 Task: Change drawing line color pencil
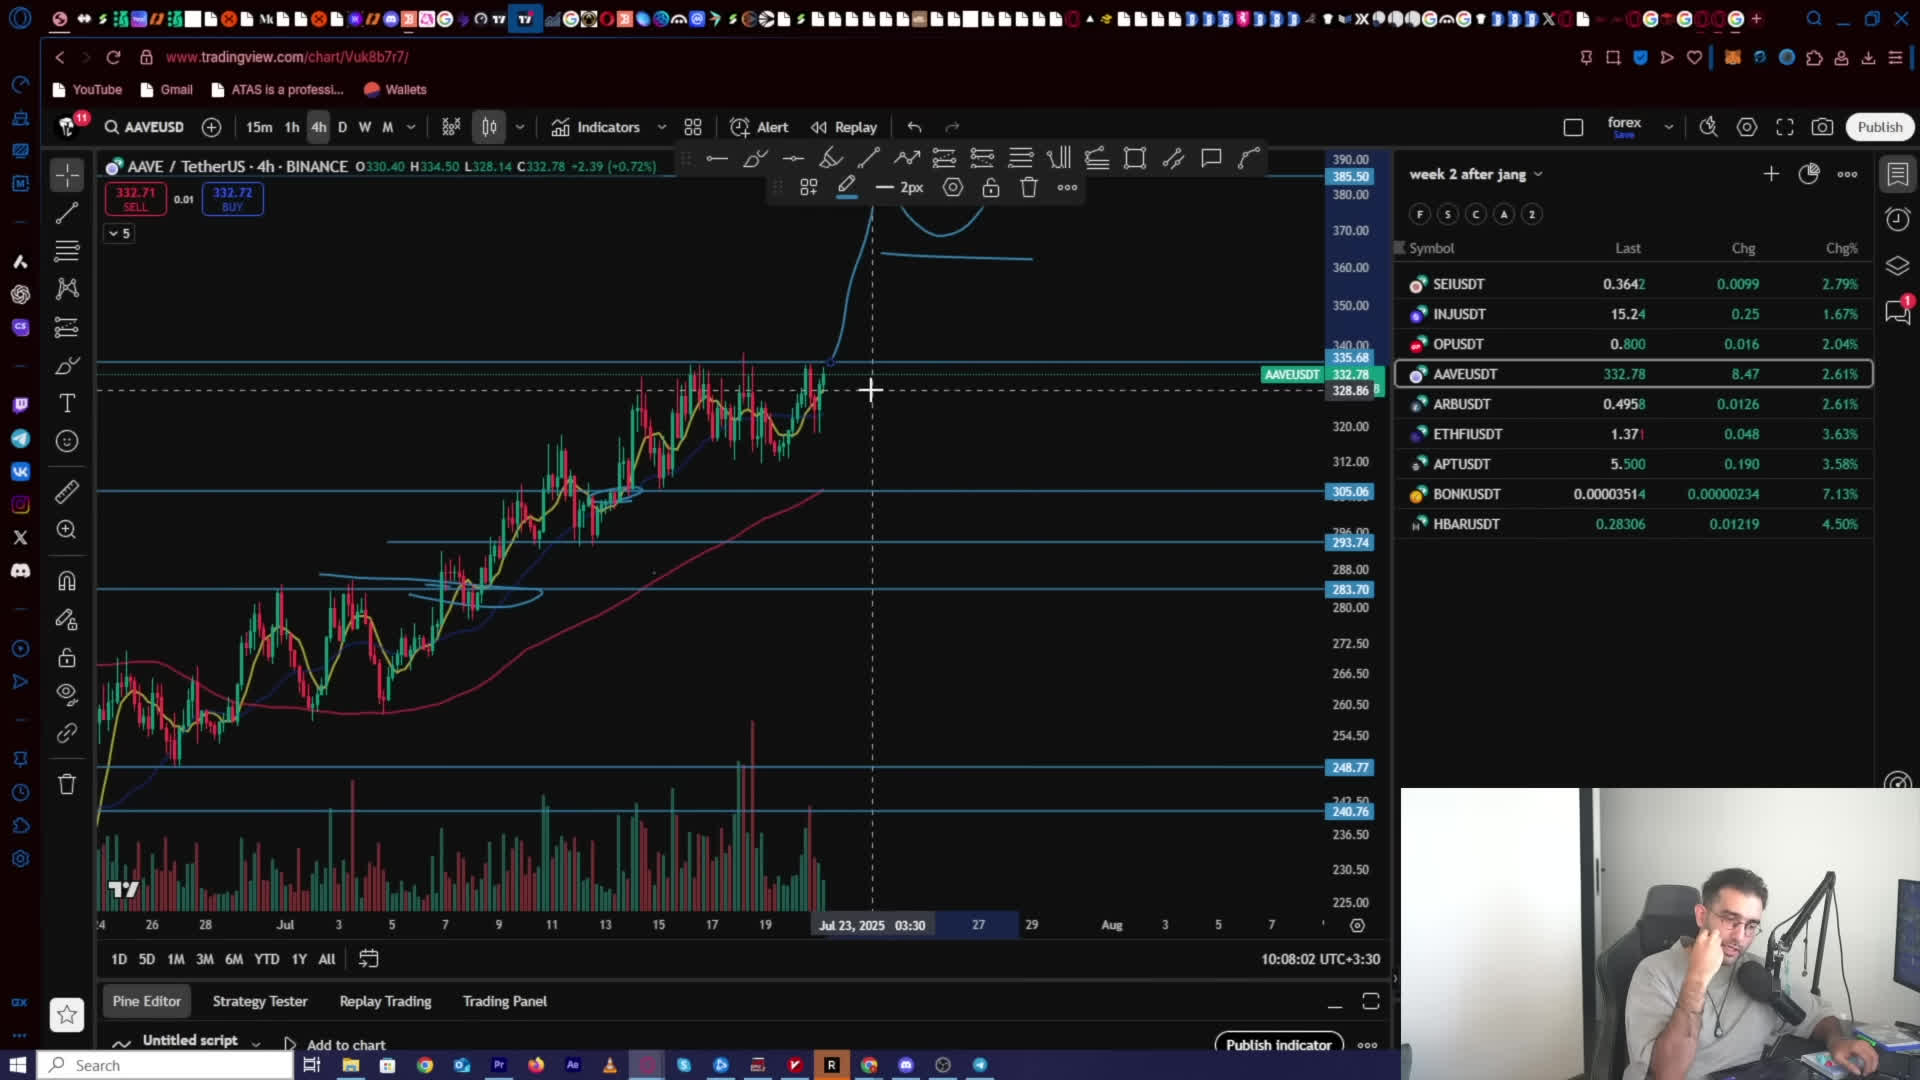(x=847, y=187)
